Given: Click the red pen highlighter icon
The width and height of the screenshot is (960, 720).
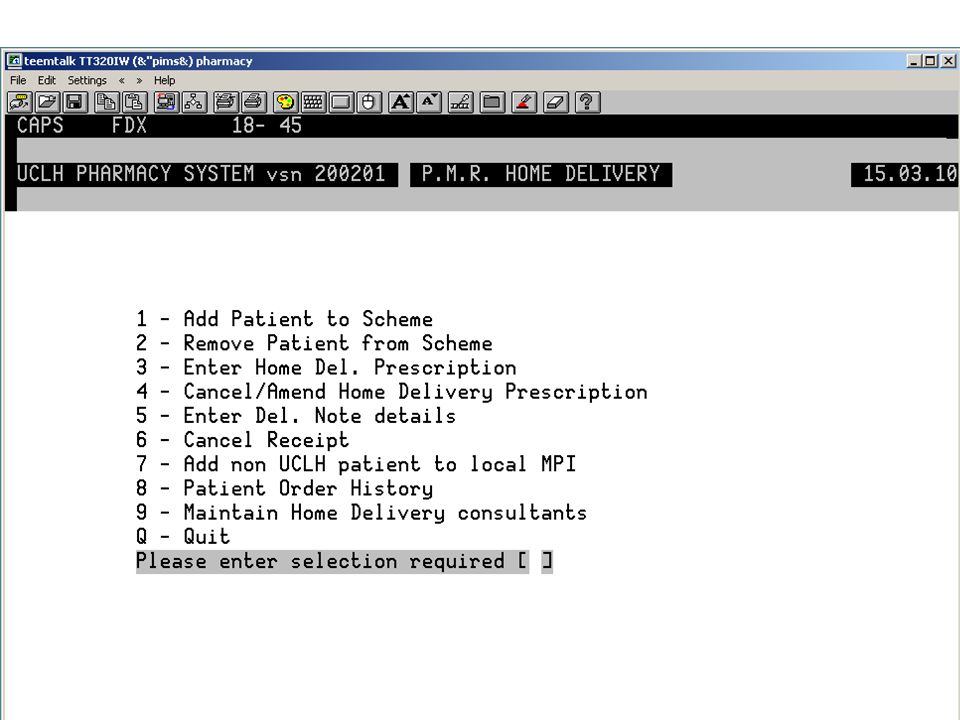Looking at the screenshot, I should pos(524,102).
